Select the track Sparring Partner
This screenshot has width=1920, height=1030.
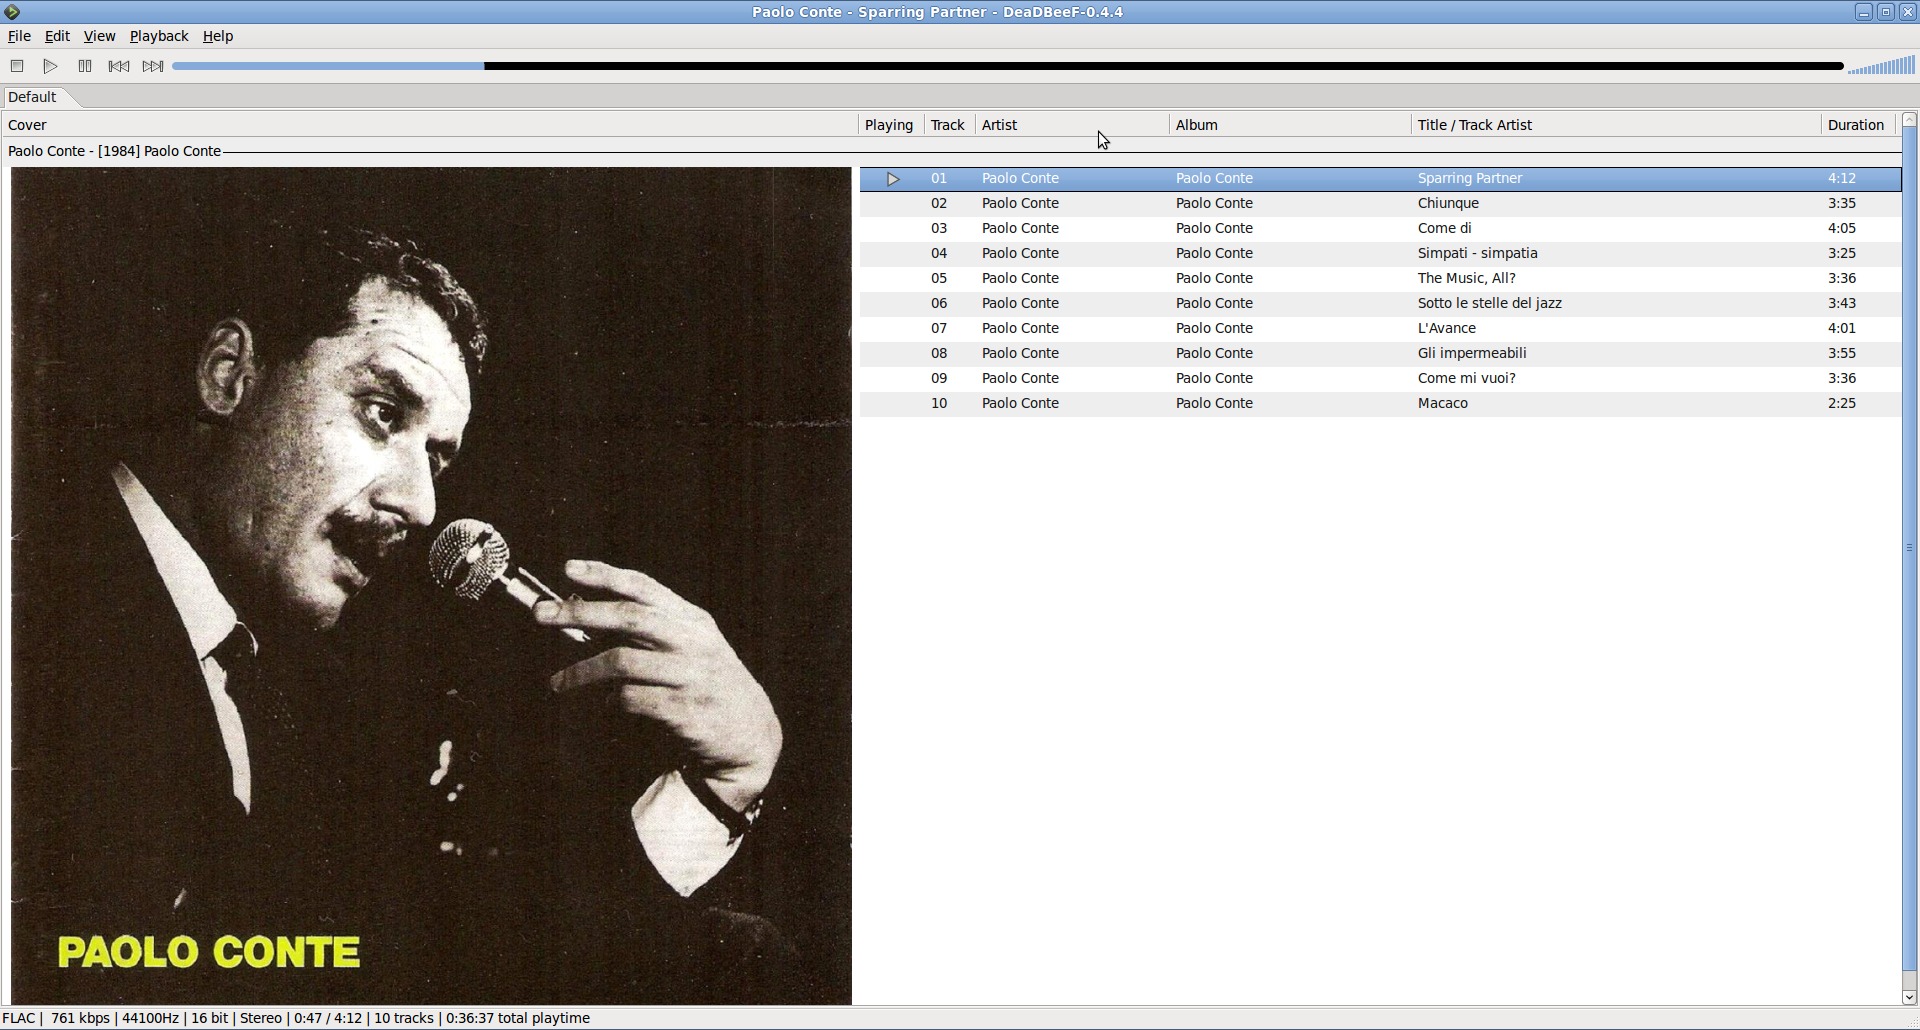1380,178
